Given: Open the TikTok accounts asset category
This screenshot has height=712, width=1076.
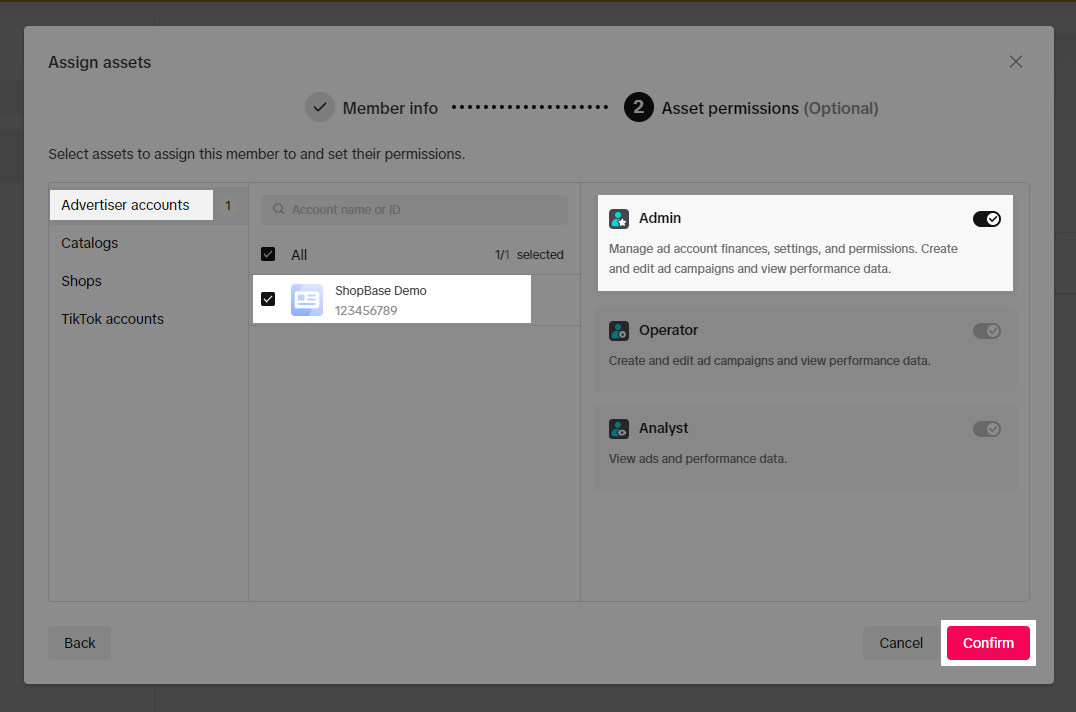Looking at the screenshot, I should (x=113, y=319).
